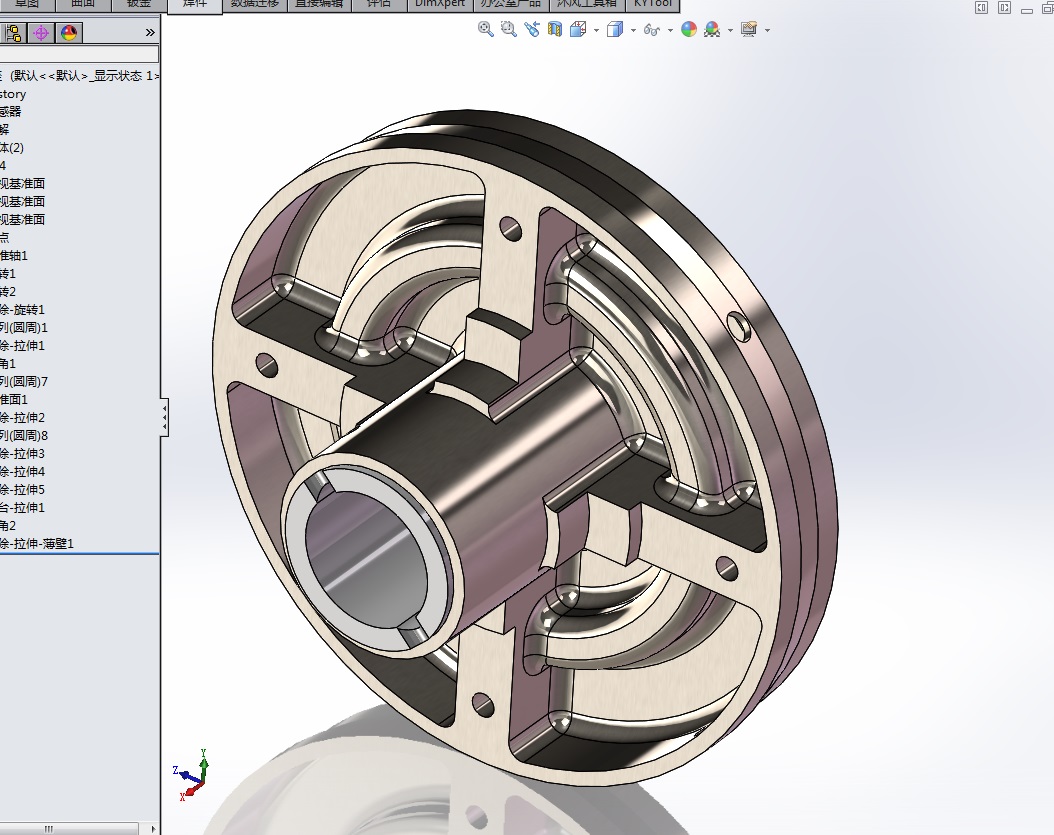Switch to the 焊件 tab

pos(194,5)
